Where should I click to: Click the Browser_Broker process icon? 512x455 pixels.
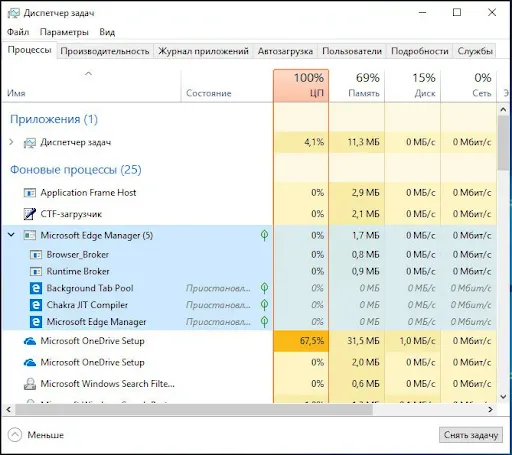click(36, 255)
